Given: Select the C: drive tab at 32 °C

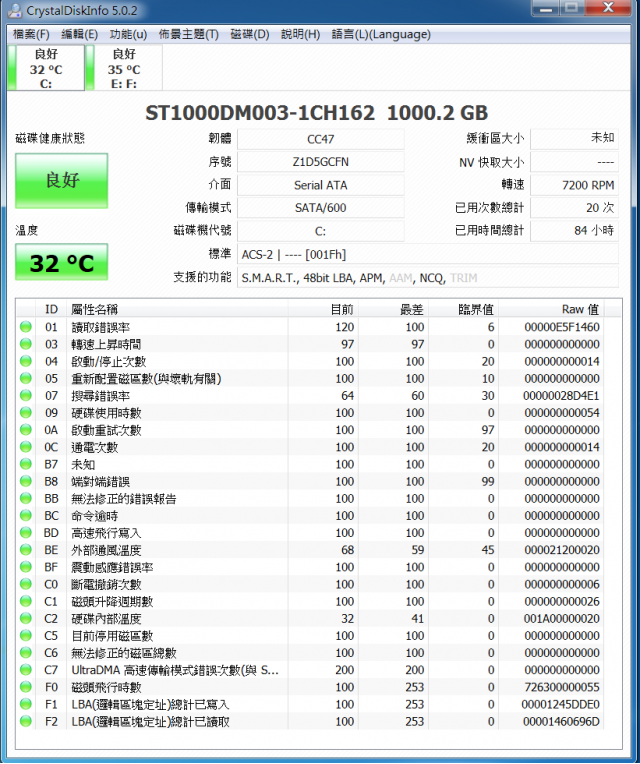Looking at the screenshot, I should coord(46,68).
